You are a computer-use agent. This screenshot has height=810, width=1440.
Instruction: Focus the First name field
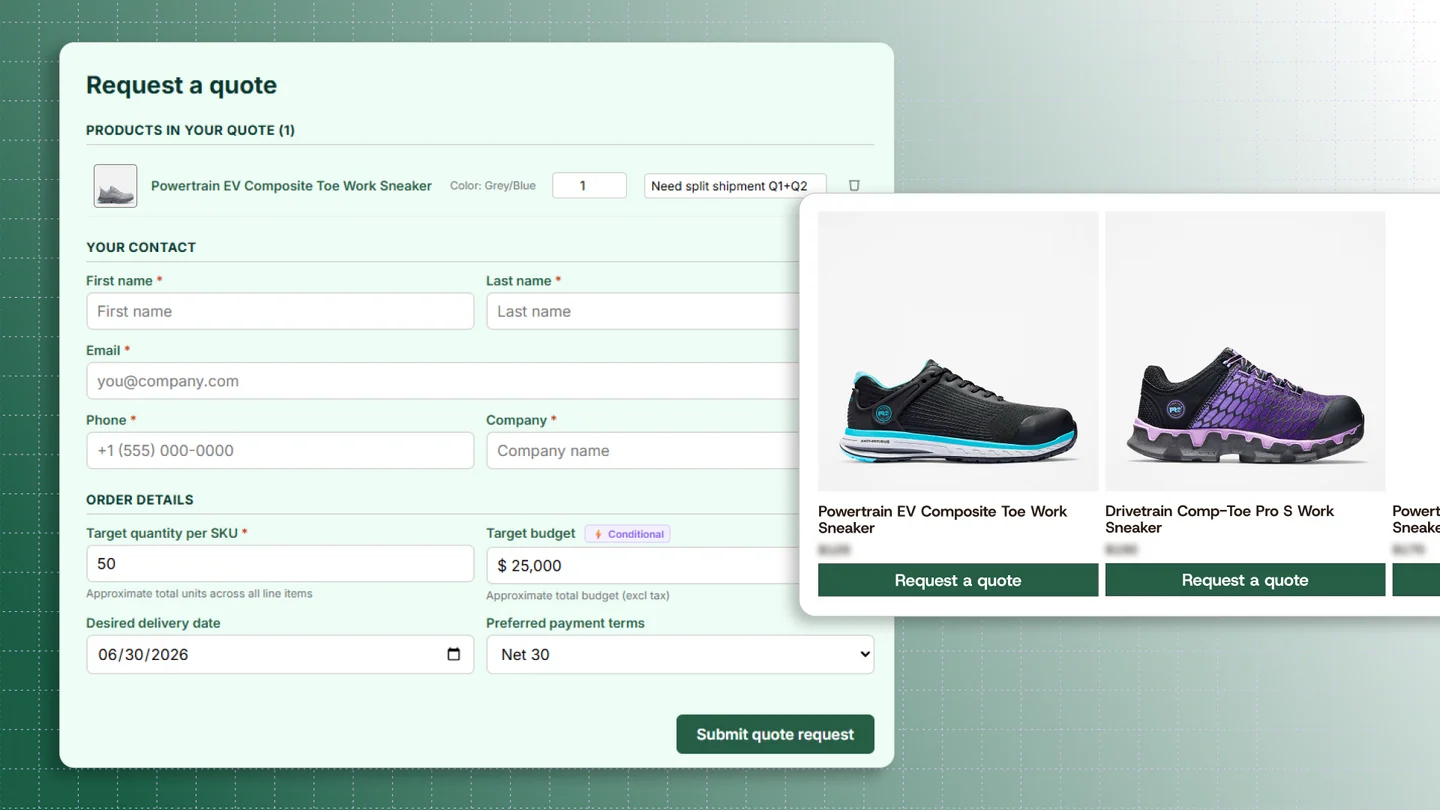point(280,311)
